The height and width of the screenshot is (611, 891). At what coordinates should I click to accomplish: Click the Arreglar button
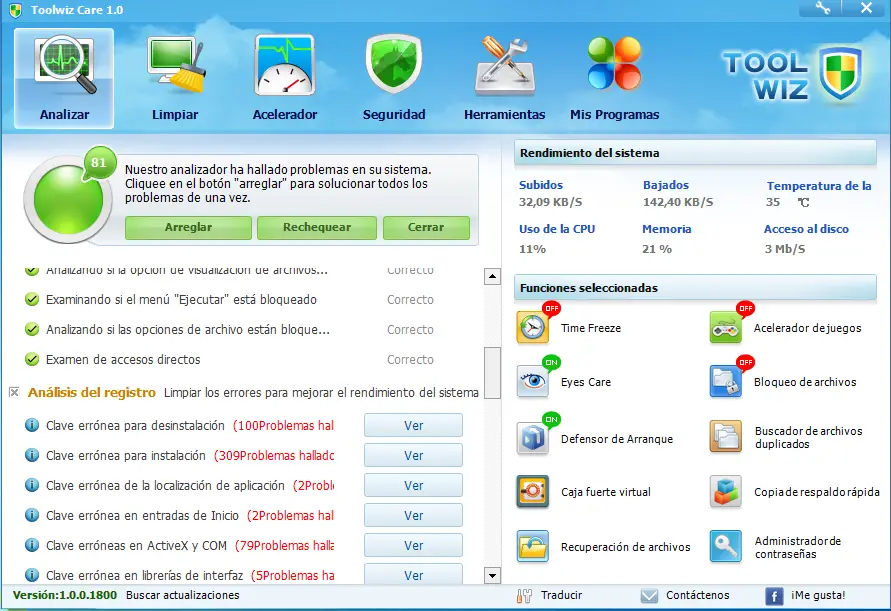coord(188,227)
